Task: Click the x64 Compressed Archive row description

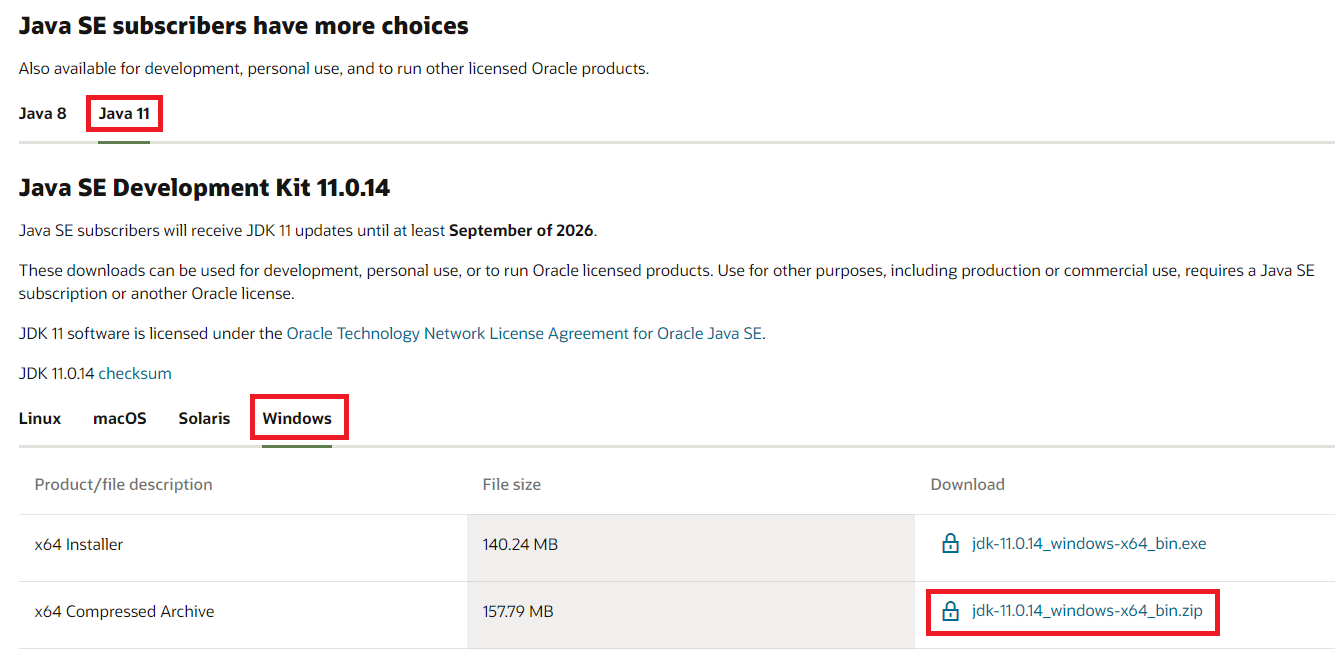Action: pos(124,611)
